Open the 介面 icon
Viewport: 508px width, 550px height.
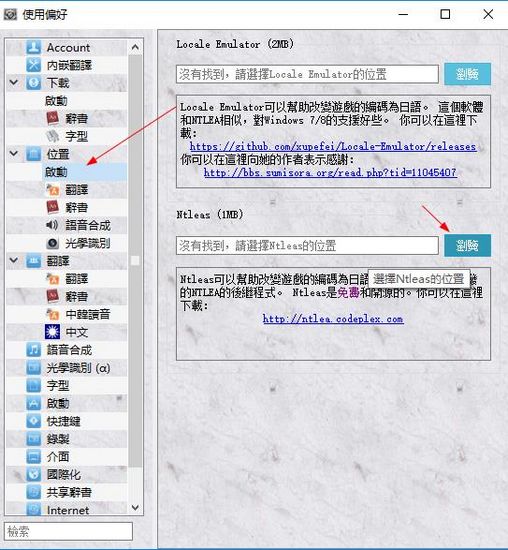34,457
